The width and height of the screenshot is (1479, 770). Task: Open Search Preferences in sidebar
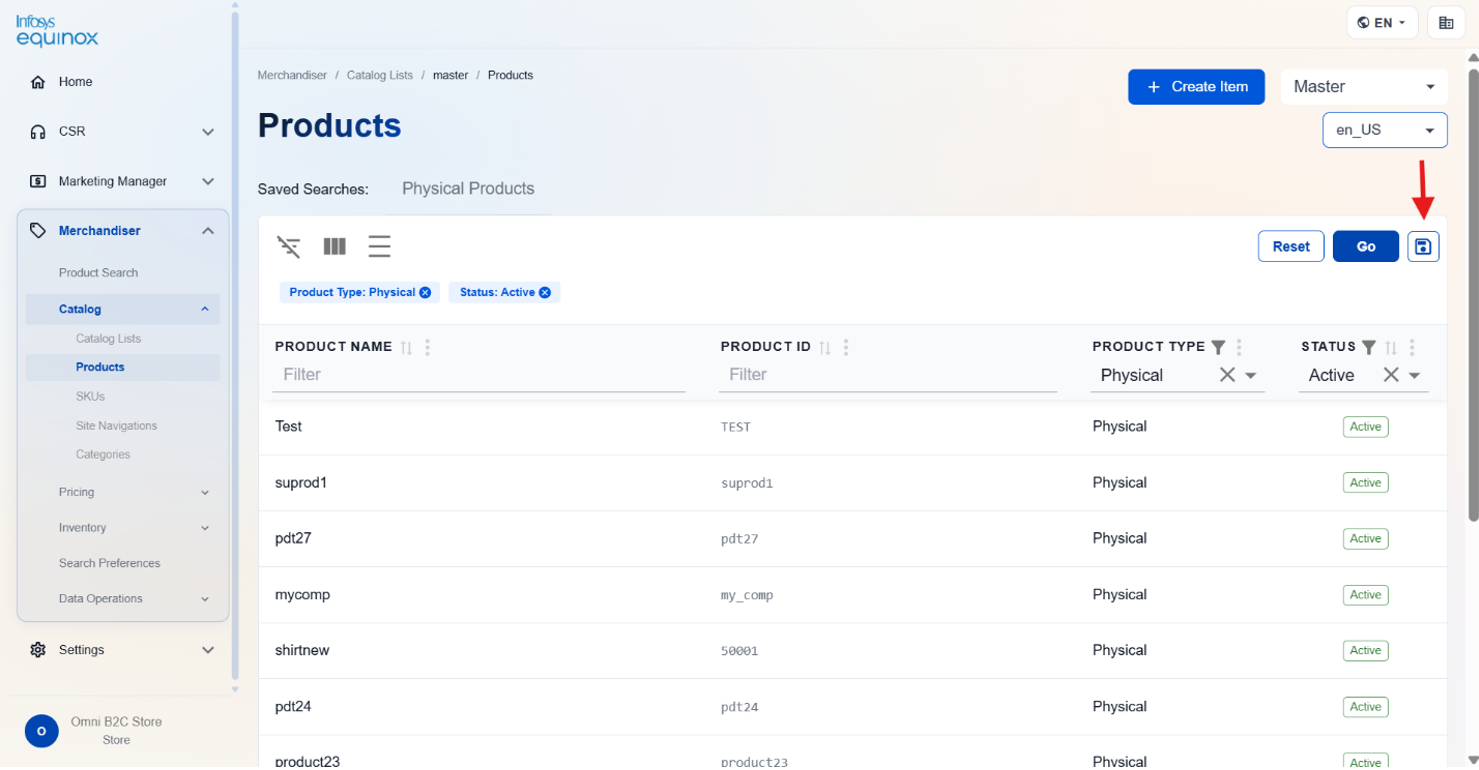click(109, 563)
